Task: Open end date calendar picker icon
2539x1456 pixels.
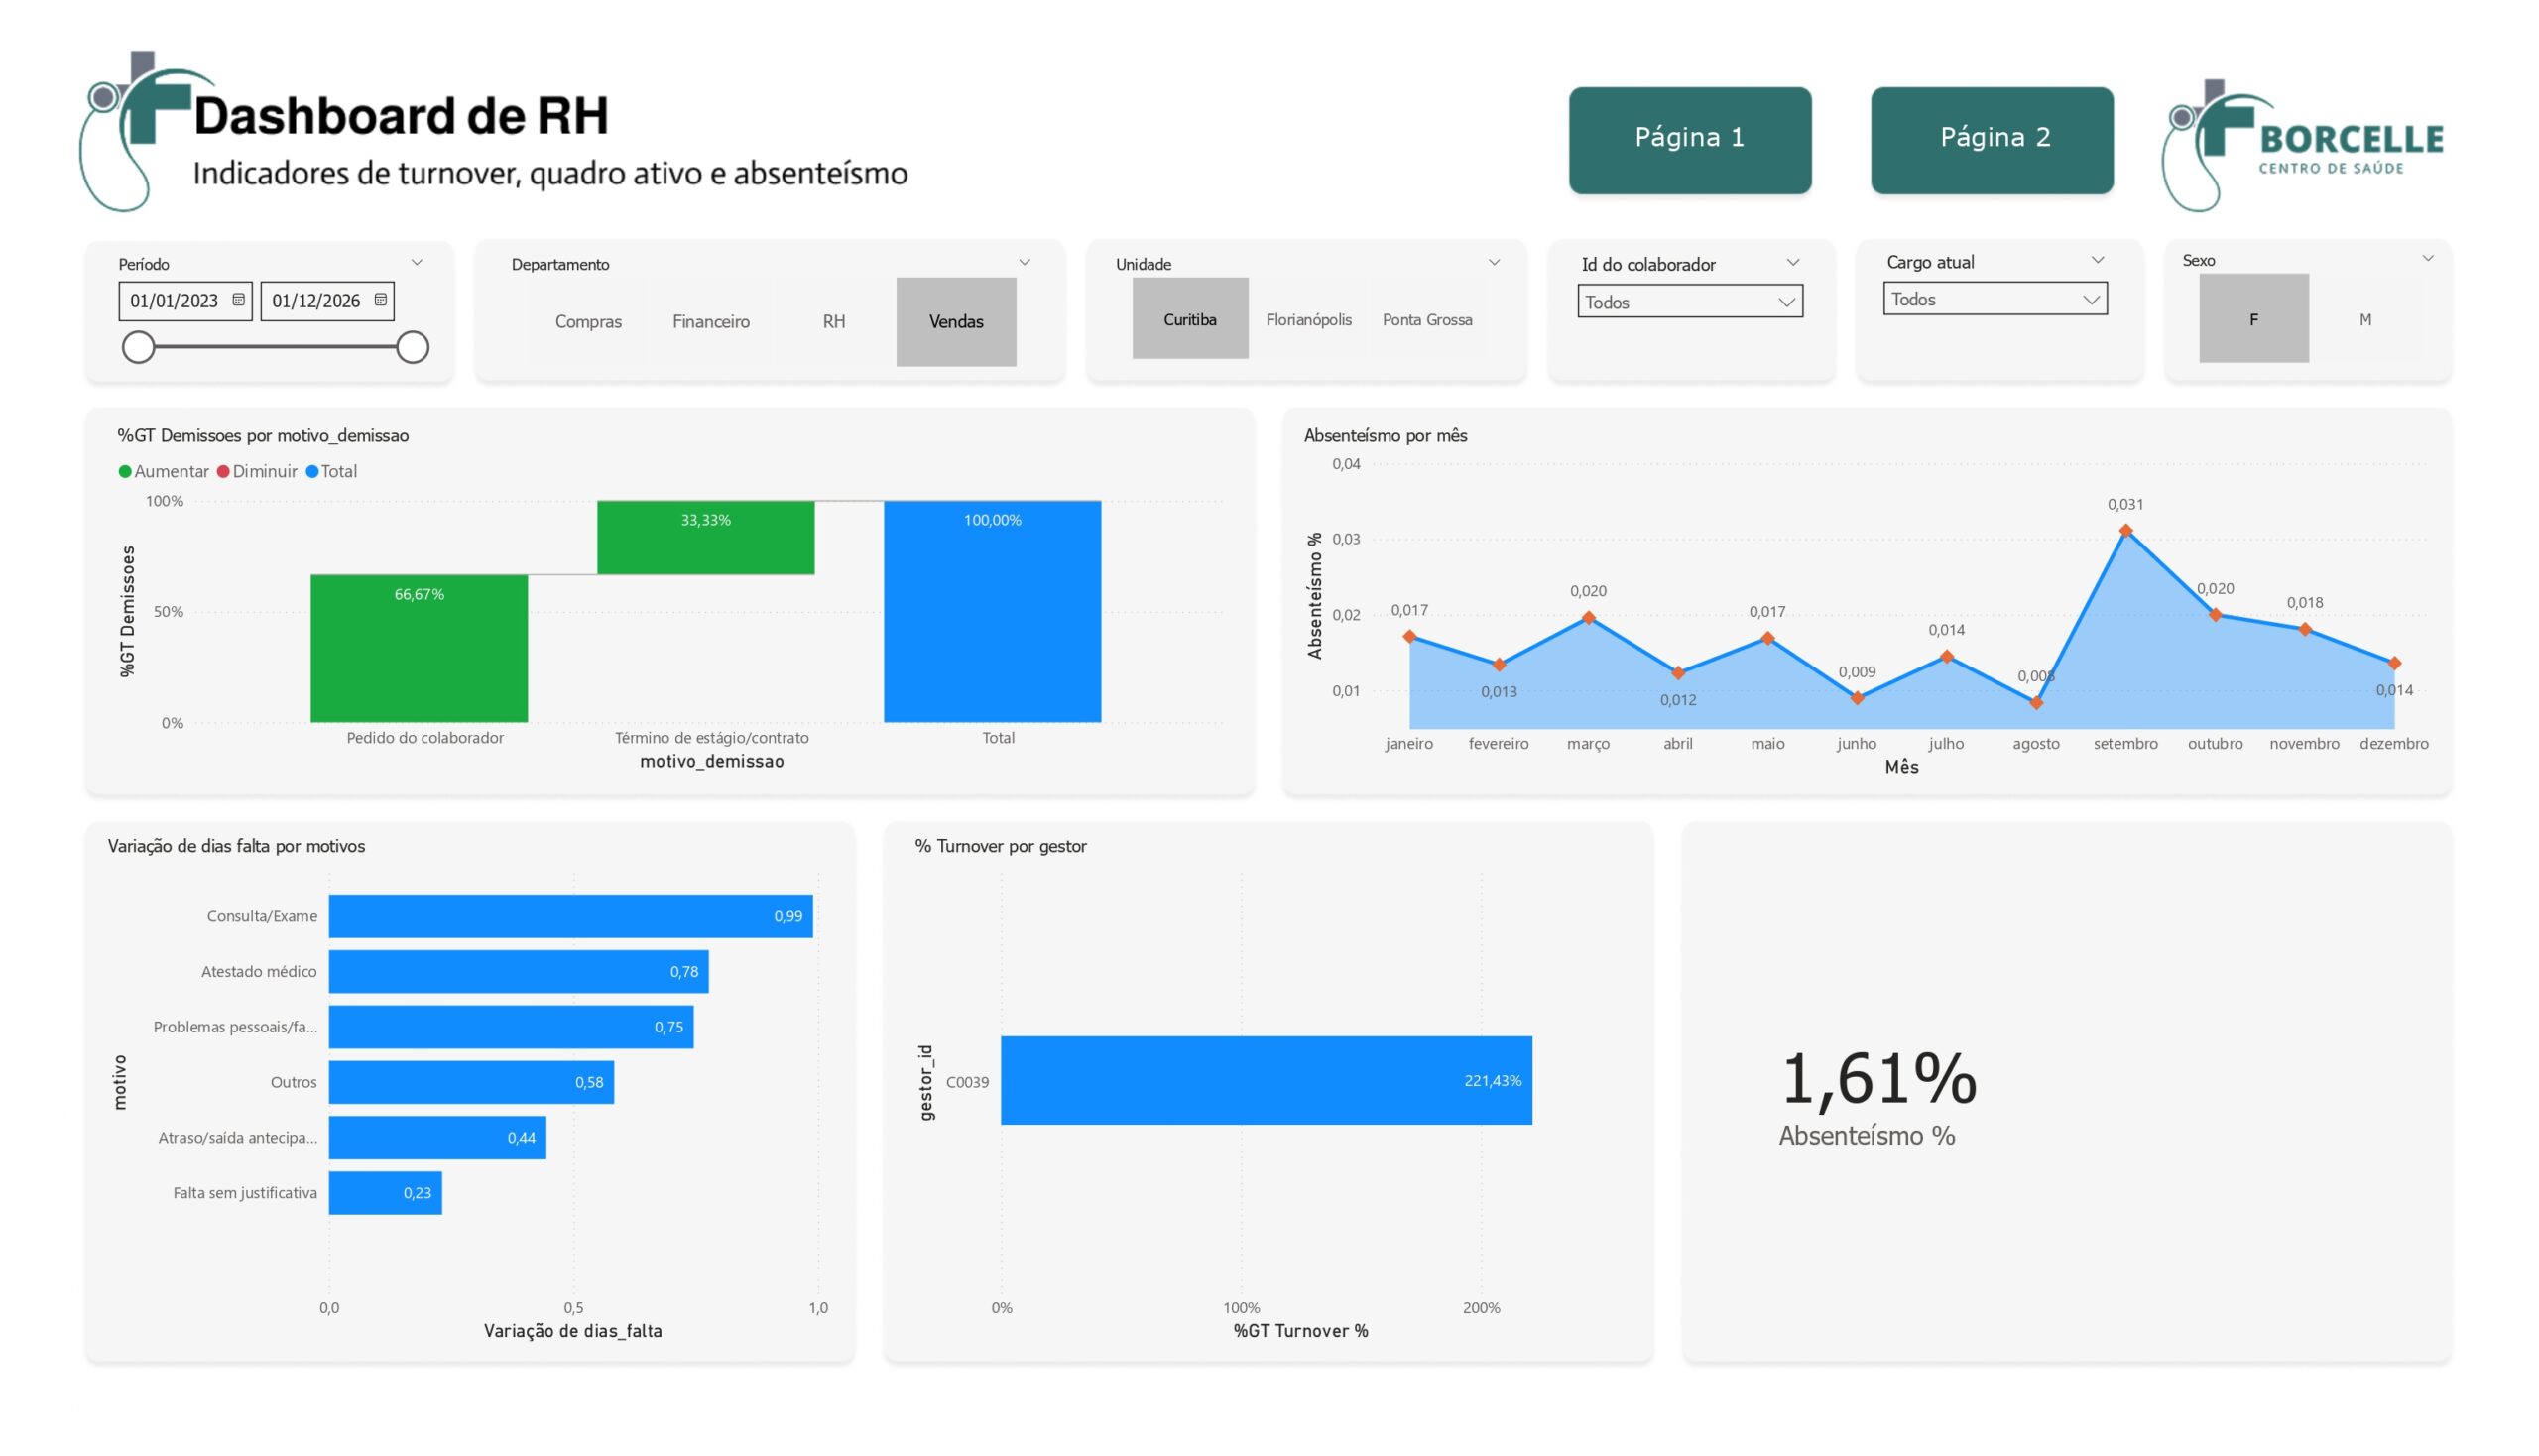Action: [380, 300]
